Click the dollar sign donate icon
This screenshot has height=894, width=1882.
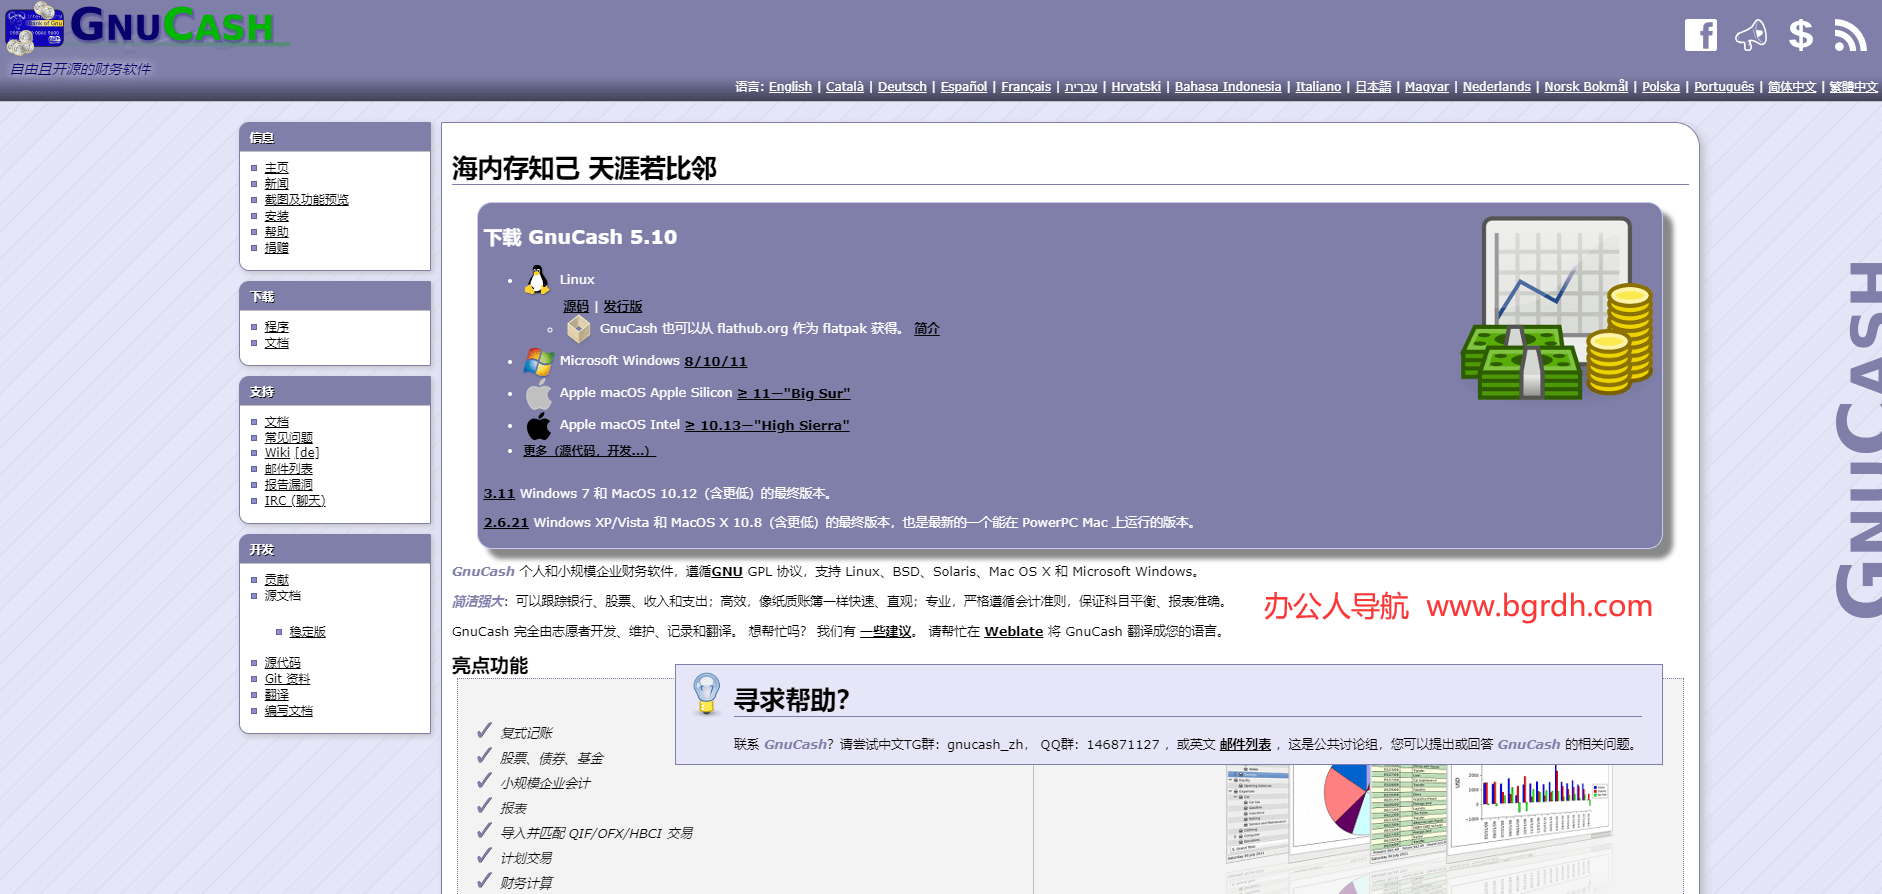click(1801, 35)
